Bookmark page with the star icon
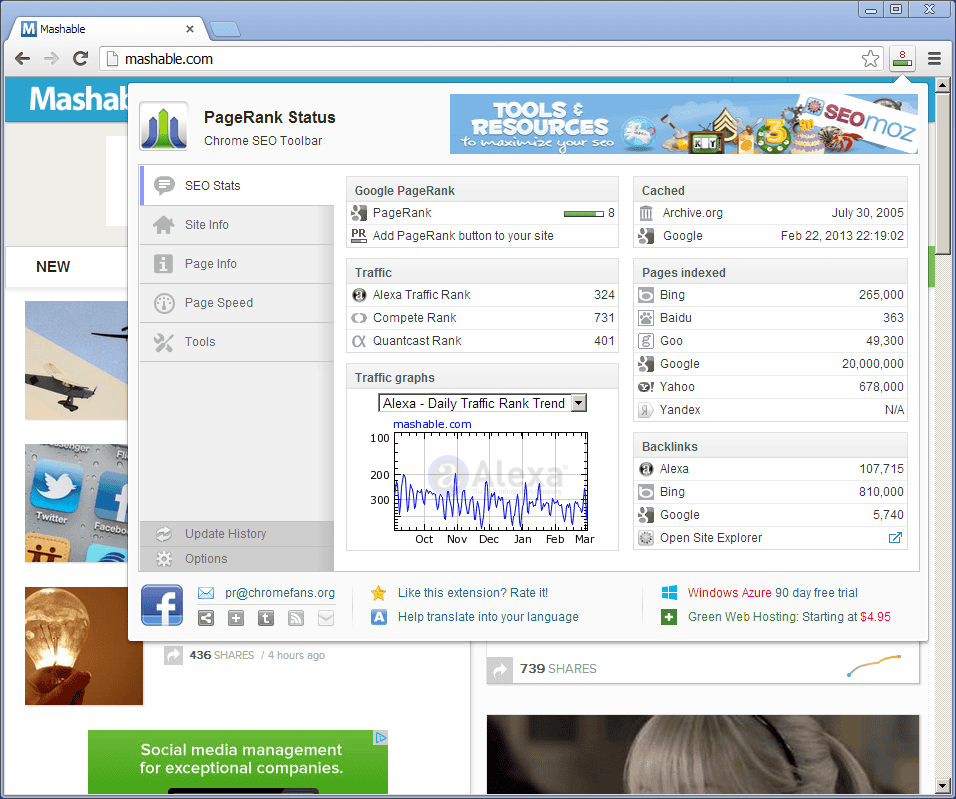The height and width of the screenshot is (799, 956). (870, 59)
